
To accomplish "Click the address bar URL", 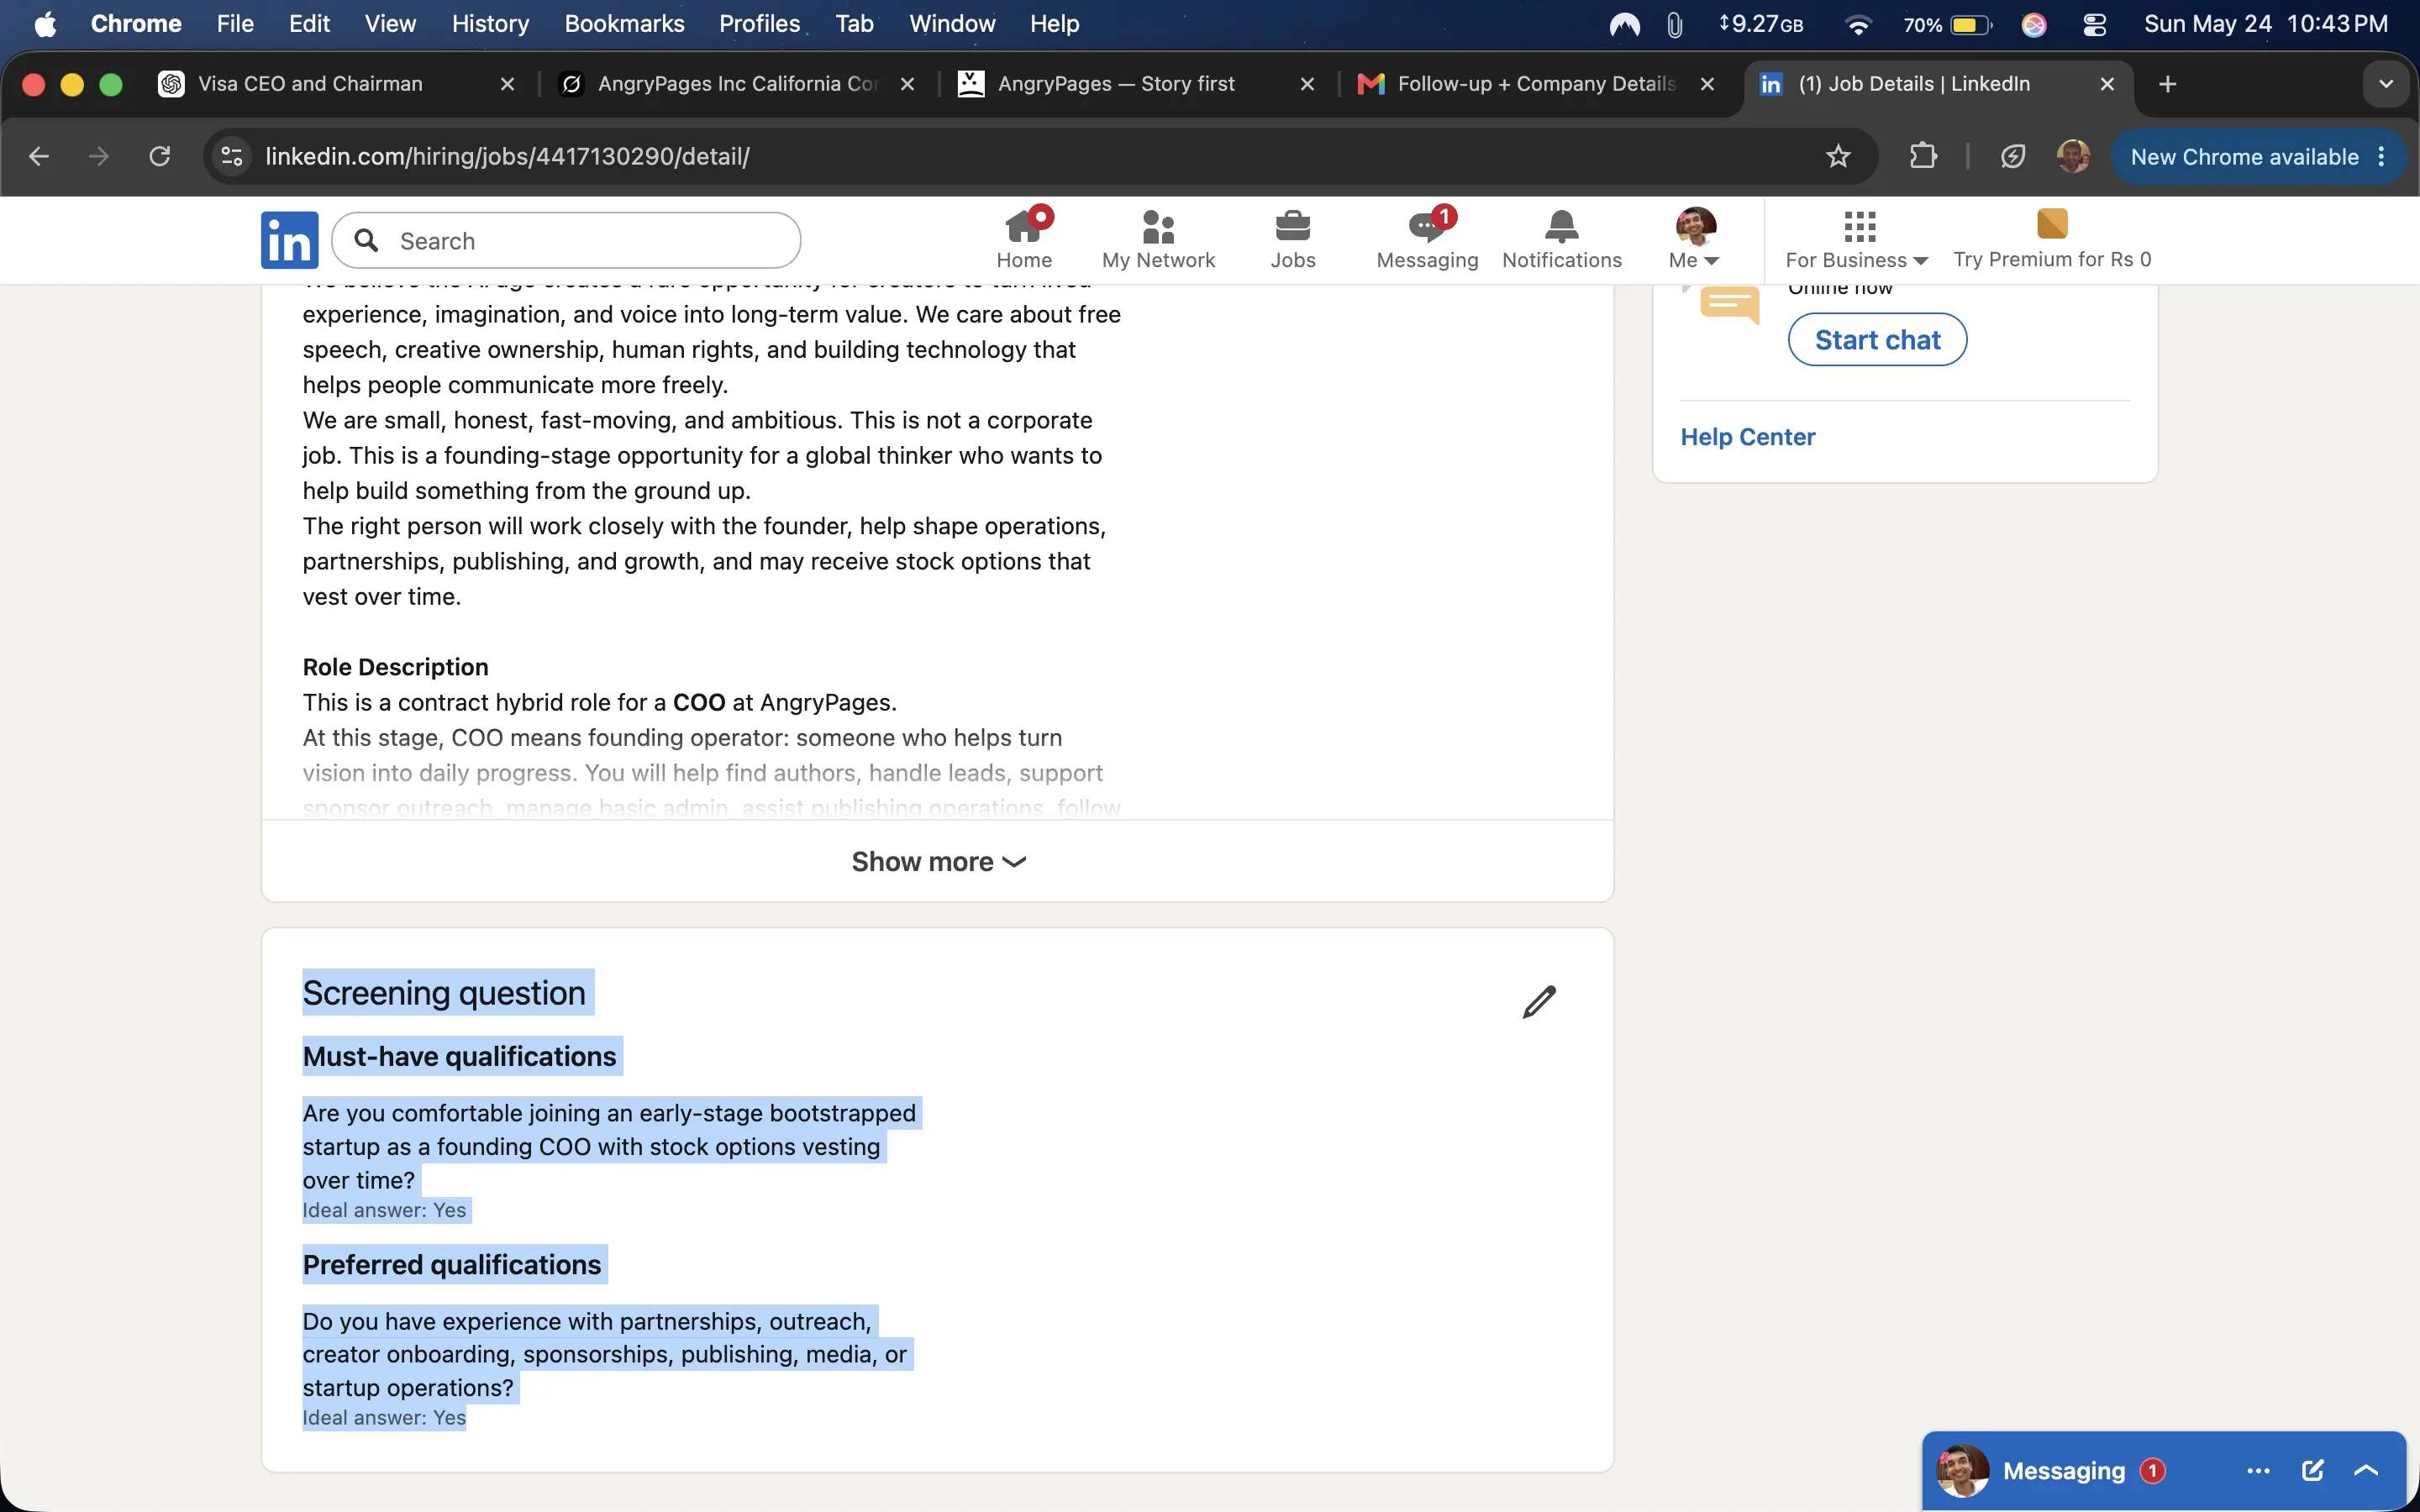I will coord(507,156).
